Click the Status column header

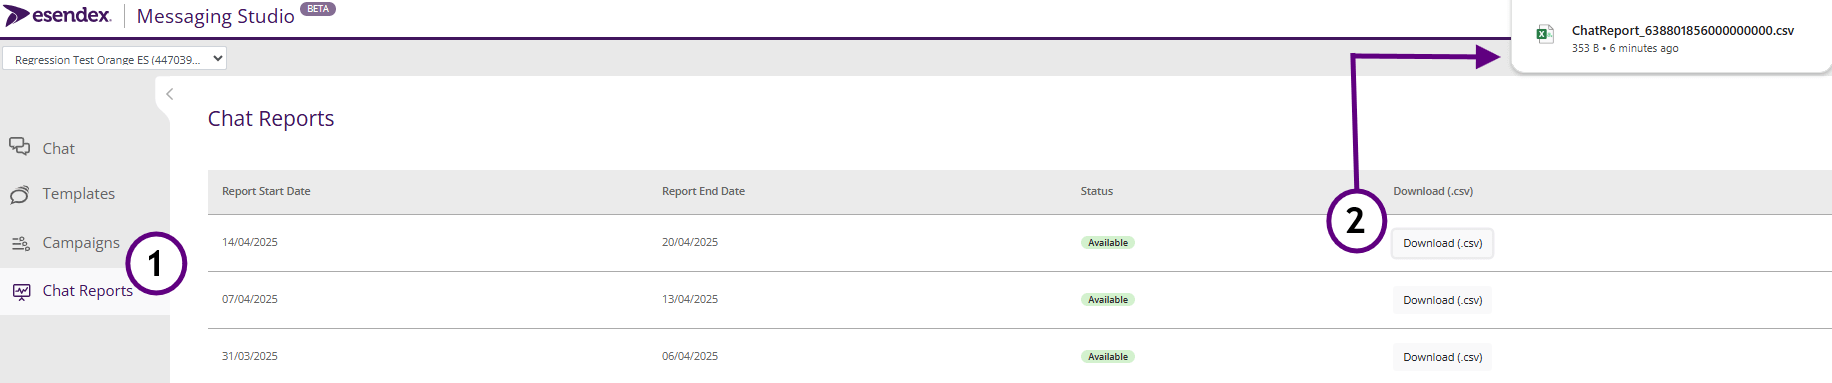pyautogui.click(x=1096, y=191)
